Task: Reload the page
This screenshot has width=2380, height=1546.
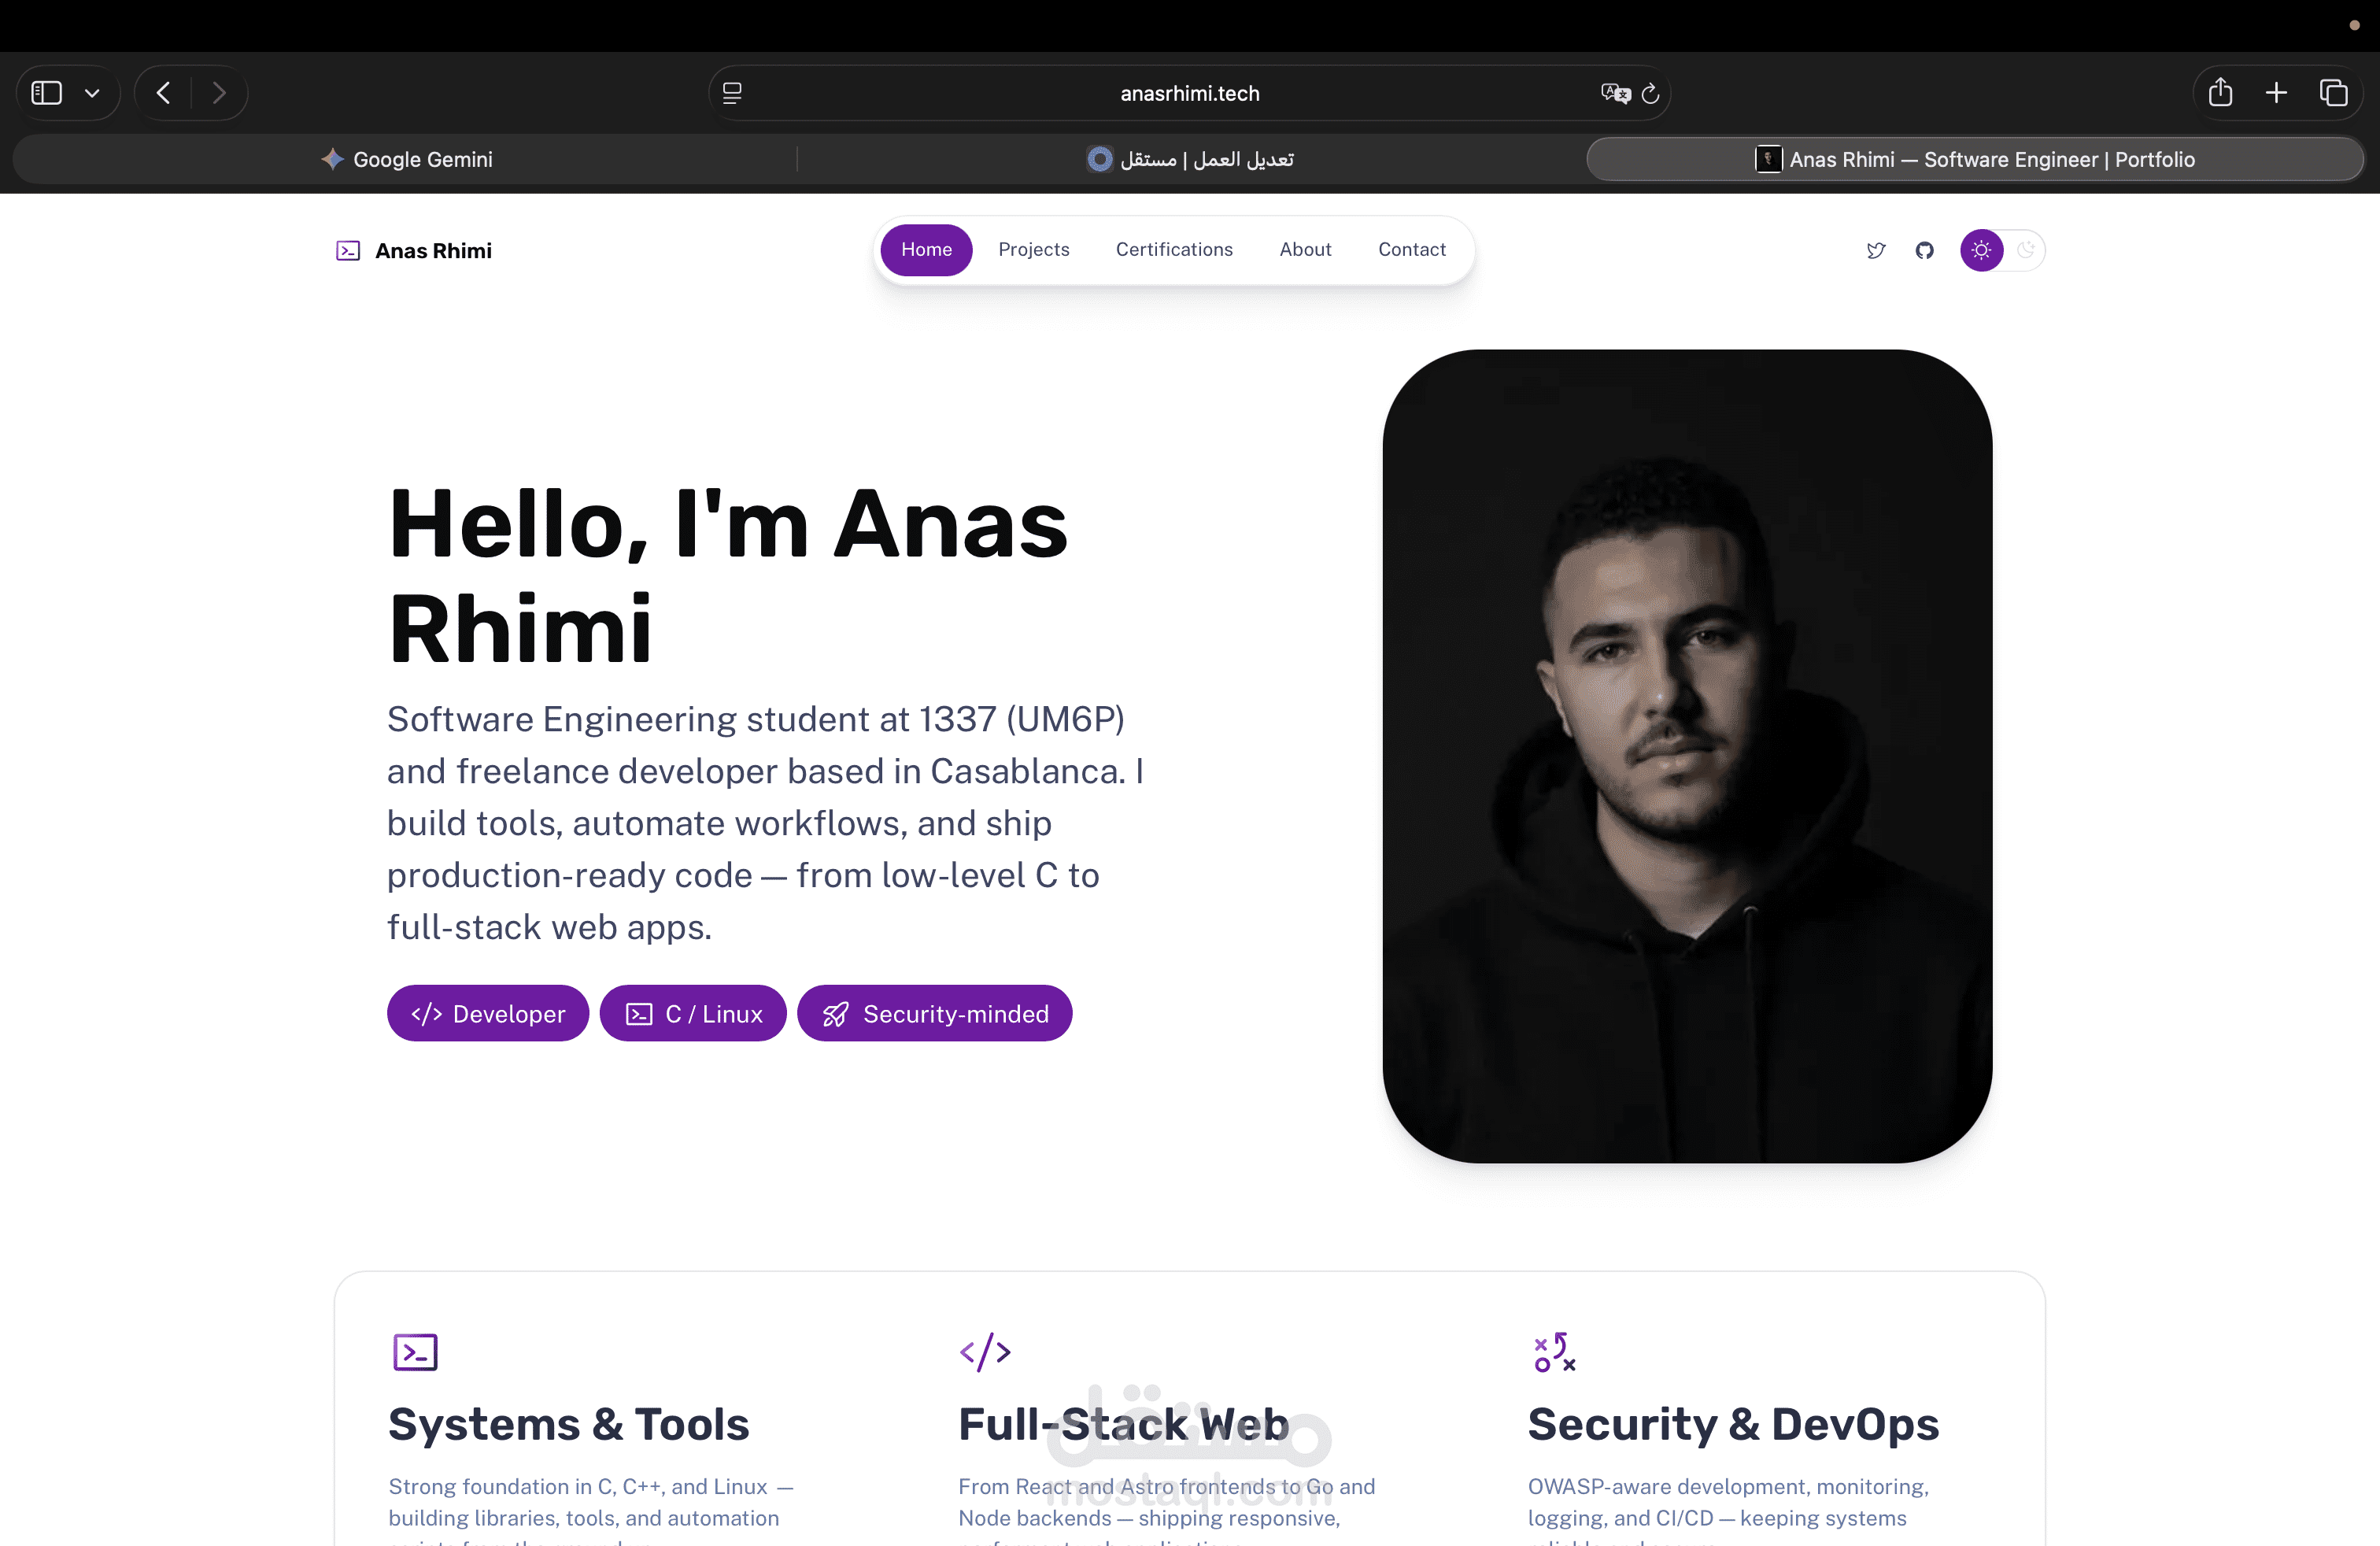Action: pyautogui.click(x=1651, y=93)
